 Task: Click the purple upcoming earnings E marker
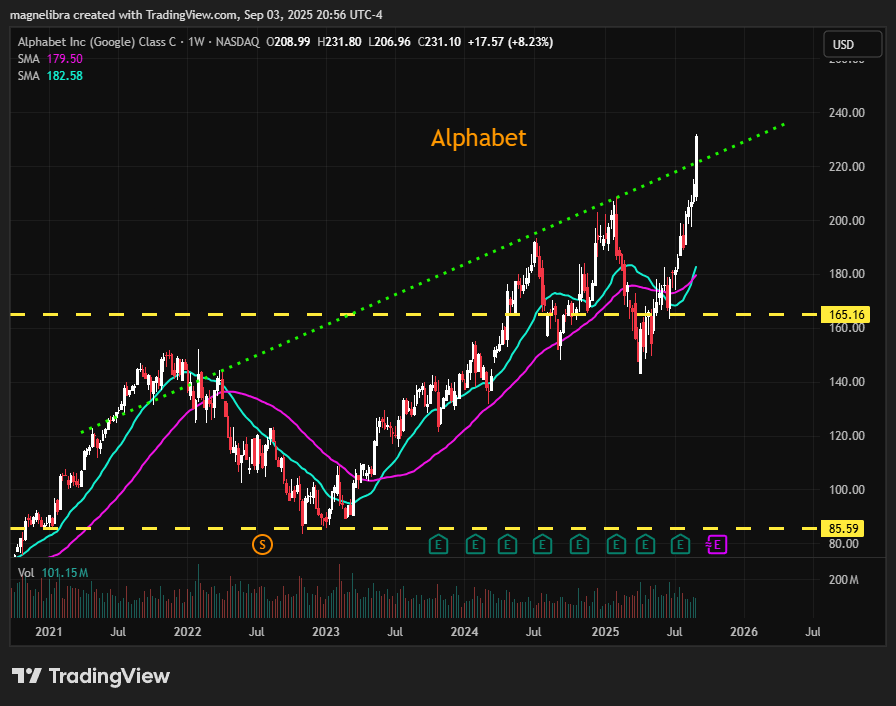(717, 545)
